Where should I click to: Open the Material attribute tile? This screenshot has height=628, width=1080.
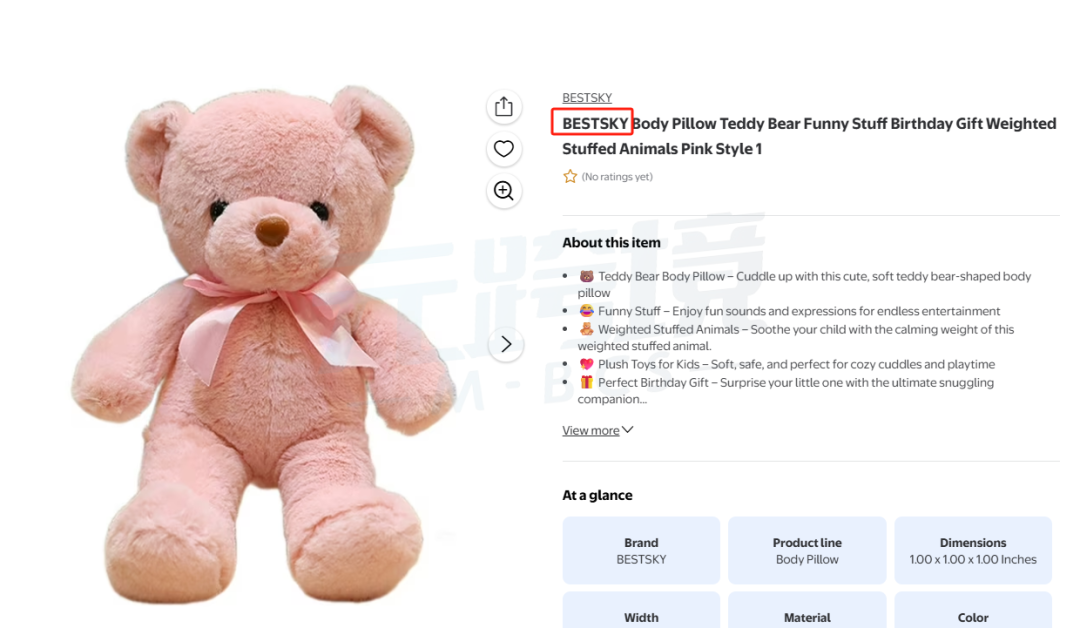(x=807, y=610)
